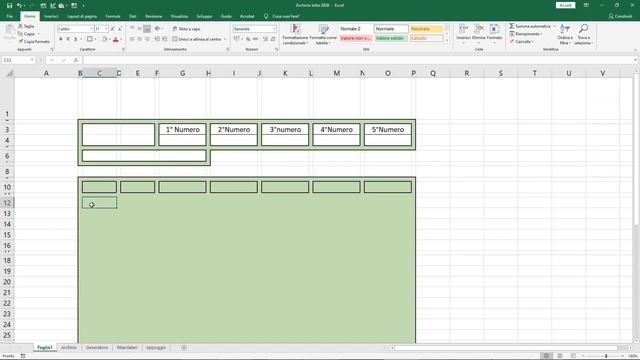
Task: Open Formattazione condizionale menu
Action: point(295,34)
